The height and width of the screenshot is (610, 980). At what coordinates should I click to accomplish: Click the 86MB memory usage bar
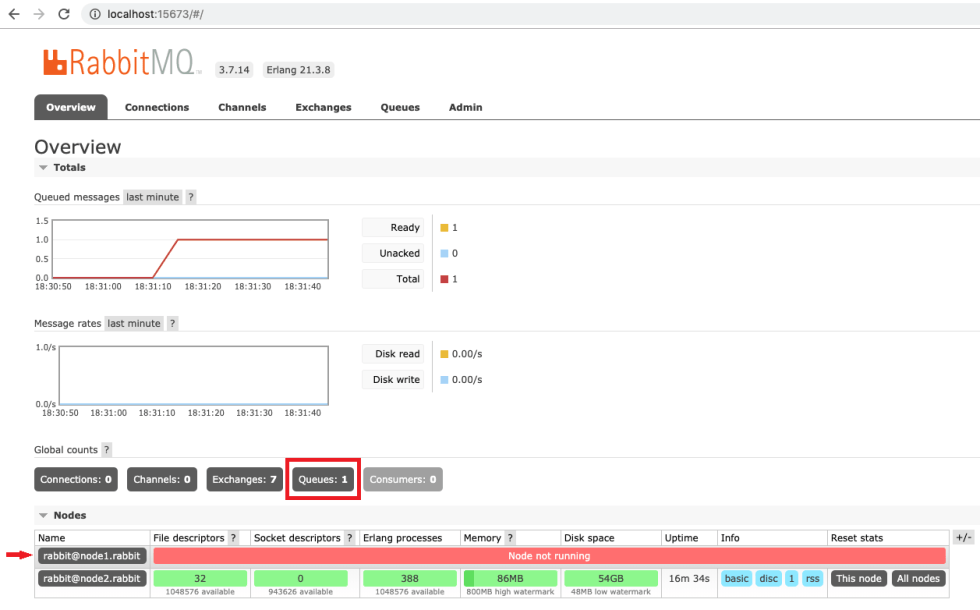[510, 578]
